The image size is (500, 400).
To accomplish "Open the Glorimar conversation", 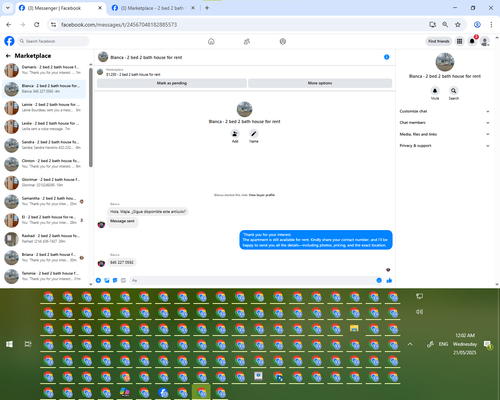I will 44,182.
